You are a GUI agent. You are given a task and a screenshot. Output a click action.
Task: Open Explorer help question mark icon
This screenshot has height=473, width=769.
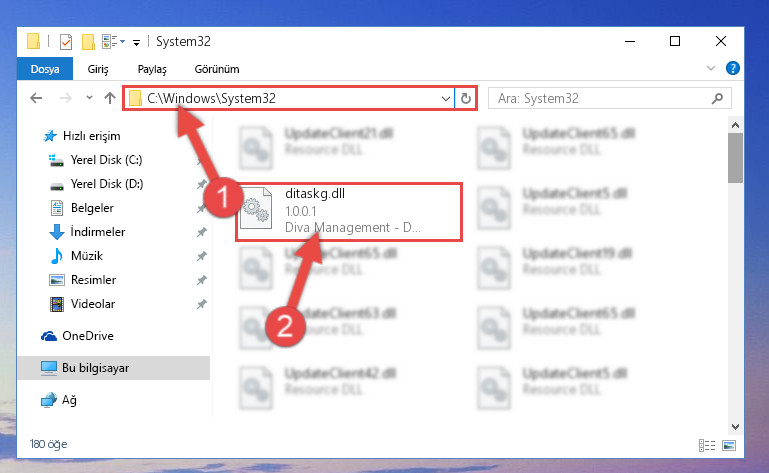[733, 68]
